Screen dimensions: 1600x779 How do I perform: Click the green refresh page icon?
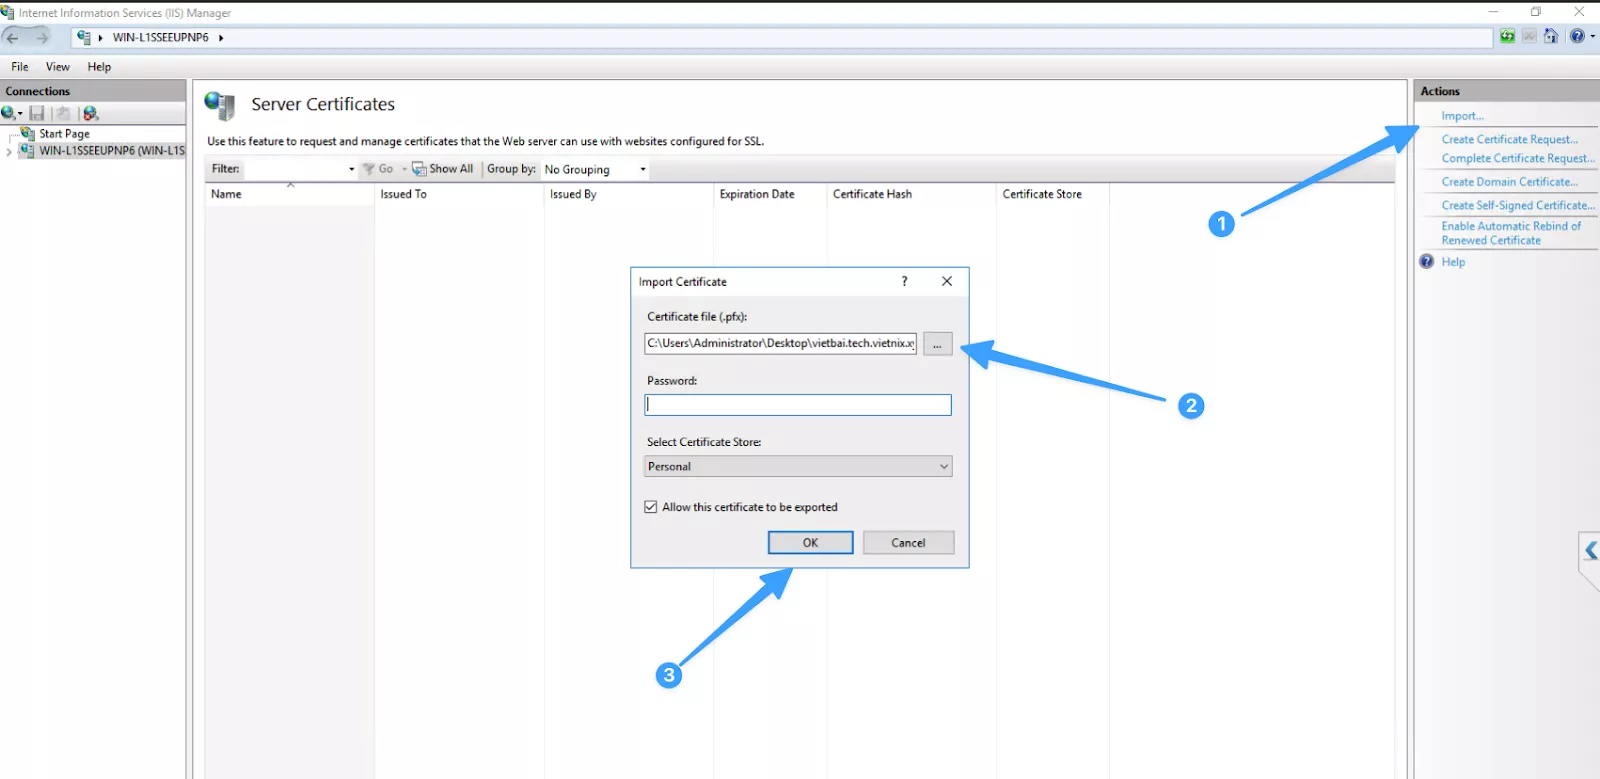[x=1507, y=36]
